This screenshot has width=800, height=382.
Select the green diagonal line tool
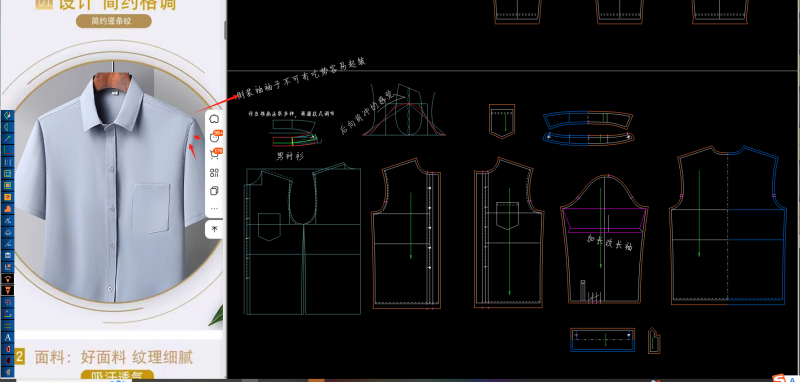click(8, 138)
